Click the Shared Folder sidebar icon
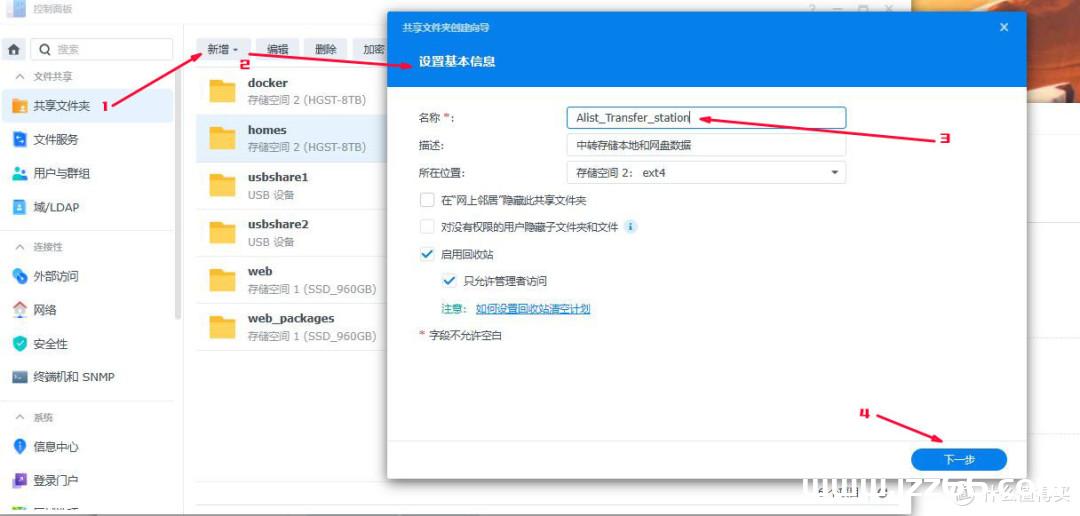 pyautogui.click(x=20, y=106)
